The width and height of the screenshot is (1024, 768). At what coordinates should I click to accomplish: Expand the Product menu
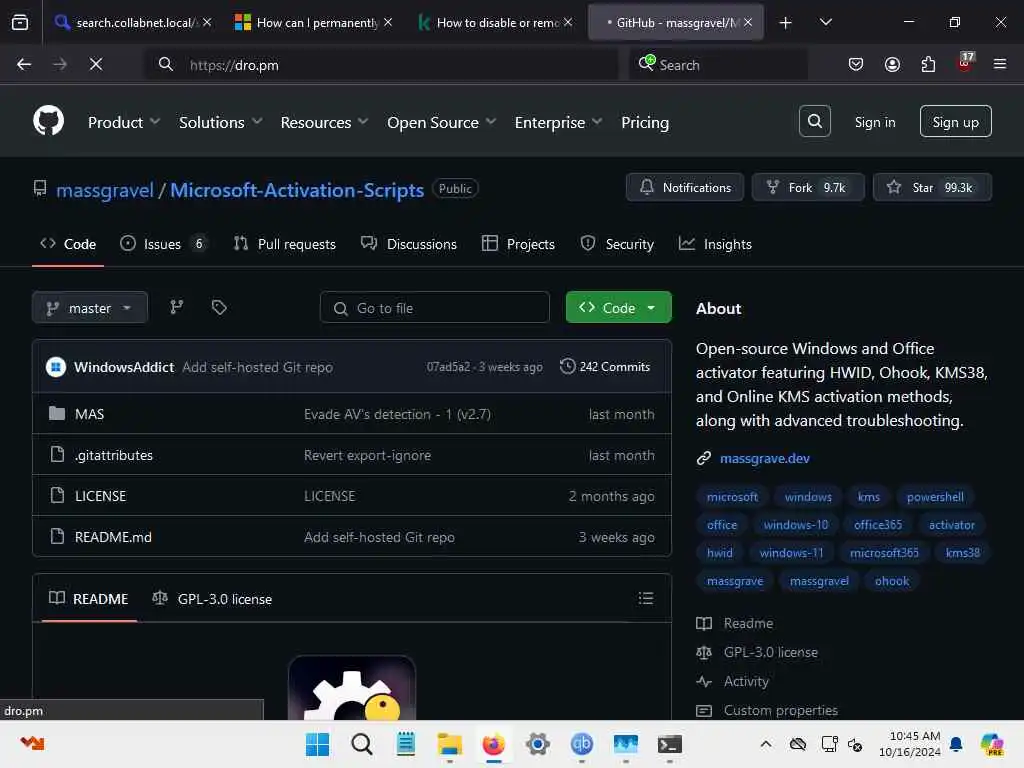coord(124,122)
